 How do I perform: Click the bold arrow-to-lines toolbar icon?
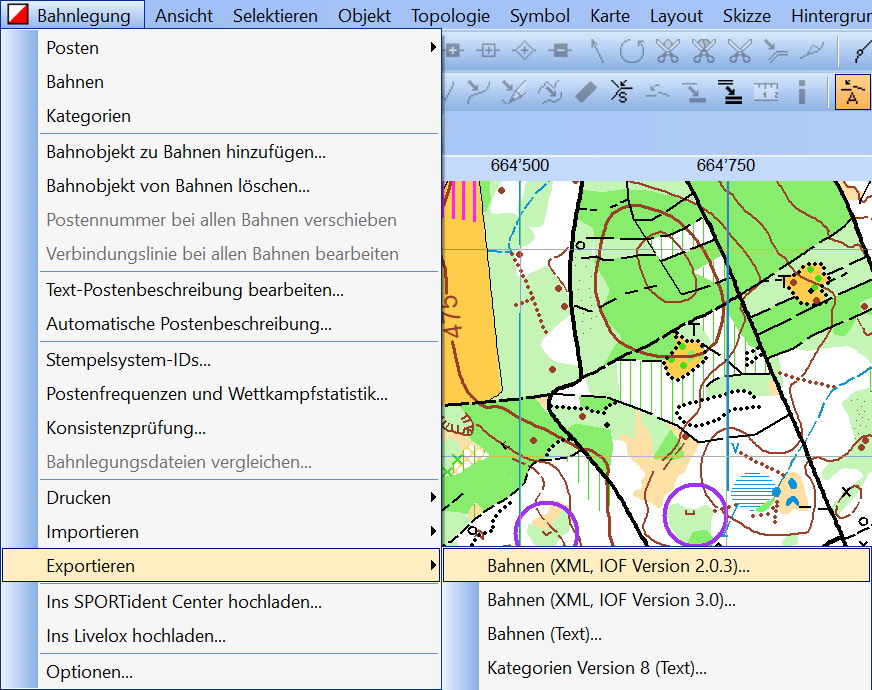click(x=730, y=93)
